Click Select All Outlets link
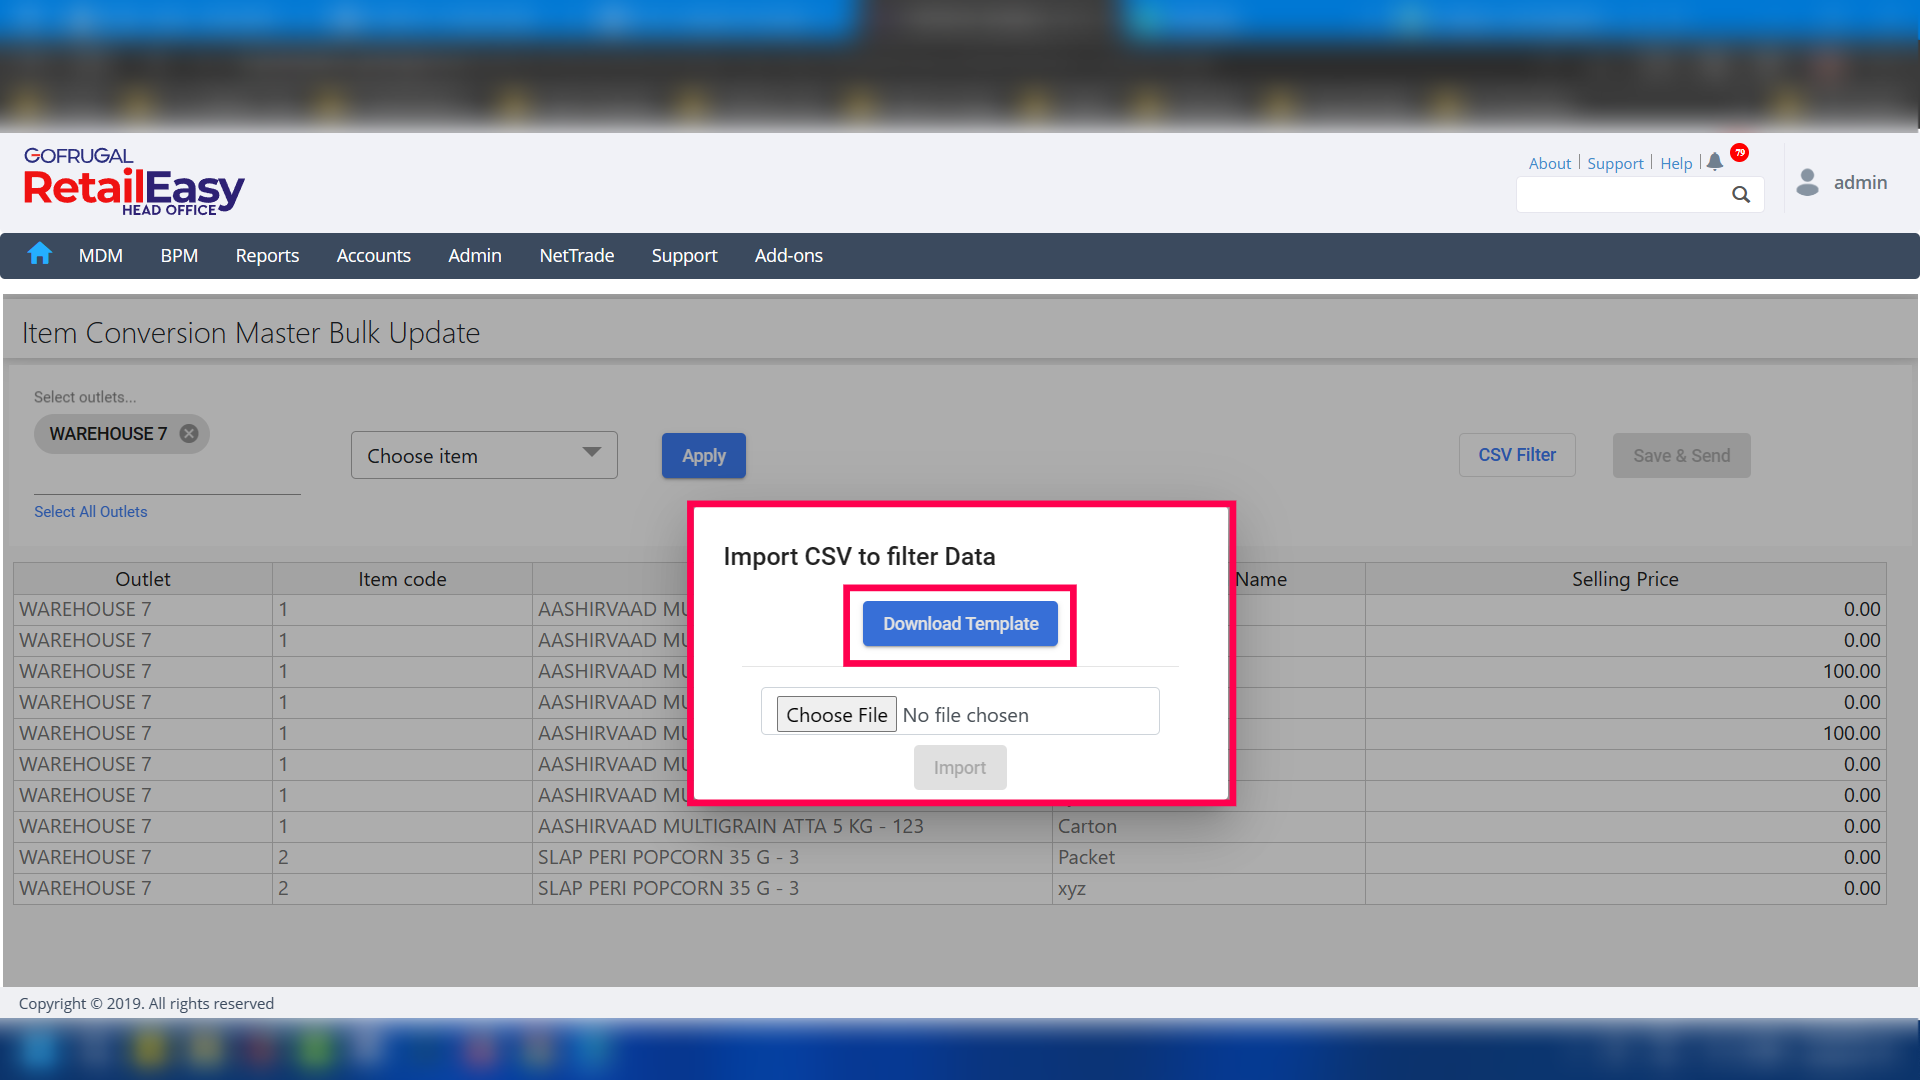The image size is (1920, 1080). (x=90, y=512)
